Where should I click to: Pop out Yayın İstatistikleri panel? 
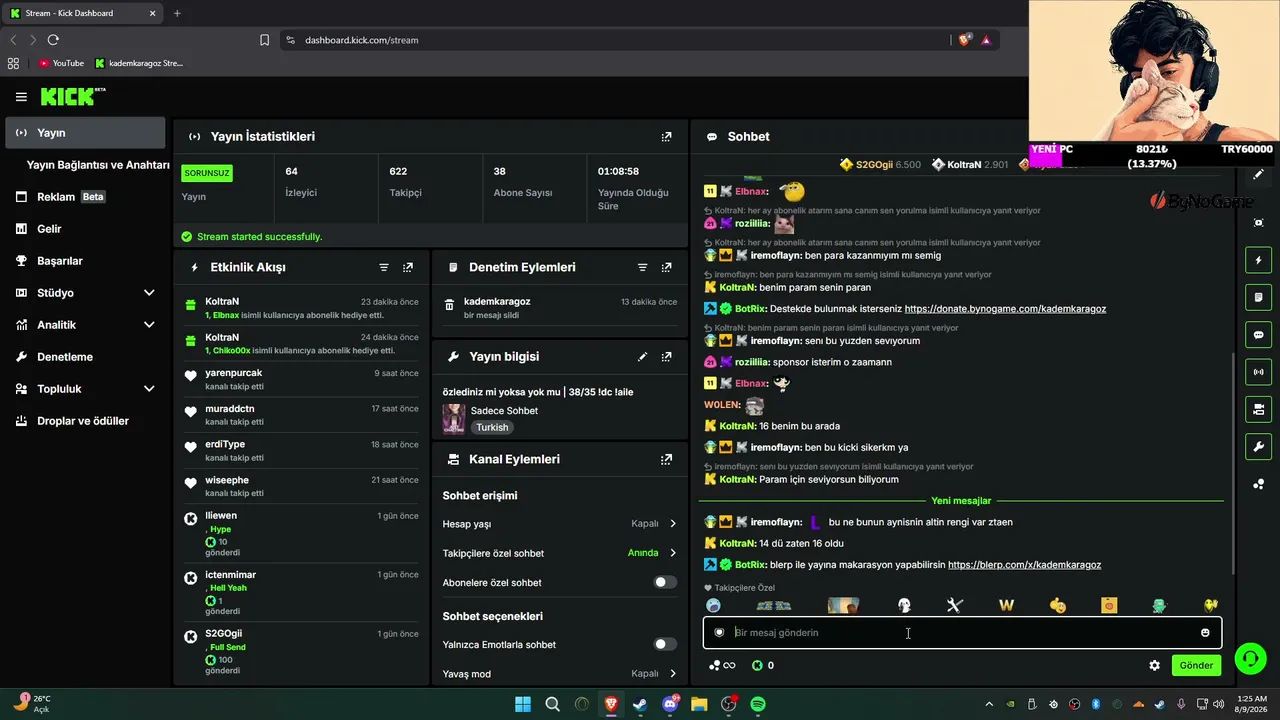pos(667,137)
